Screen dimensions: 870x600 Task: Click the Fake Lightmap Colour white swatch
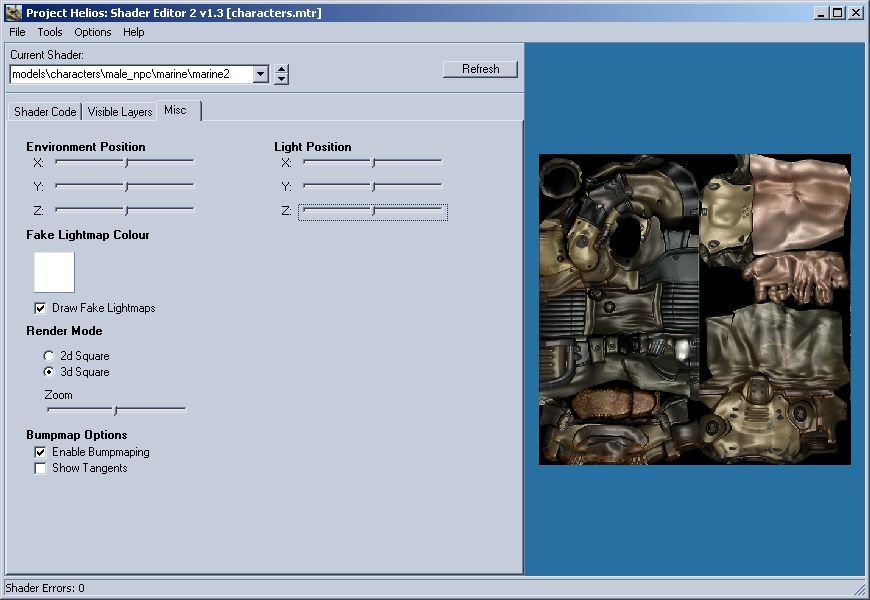pos(54,272)
